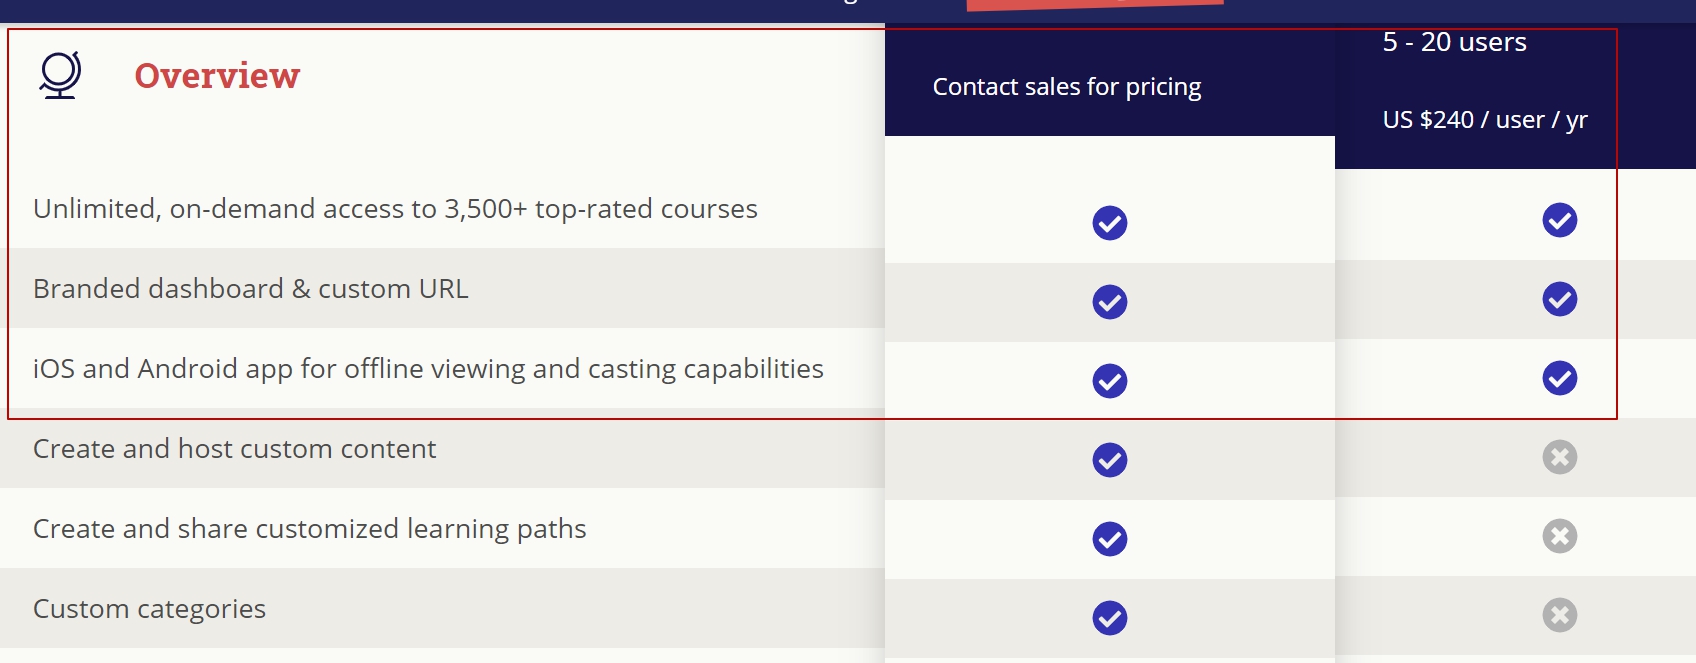
Task: Click the custom categories checkmark, contact-sales plan
Action: tap(1109, 618)
